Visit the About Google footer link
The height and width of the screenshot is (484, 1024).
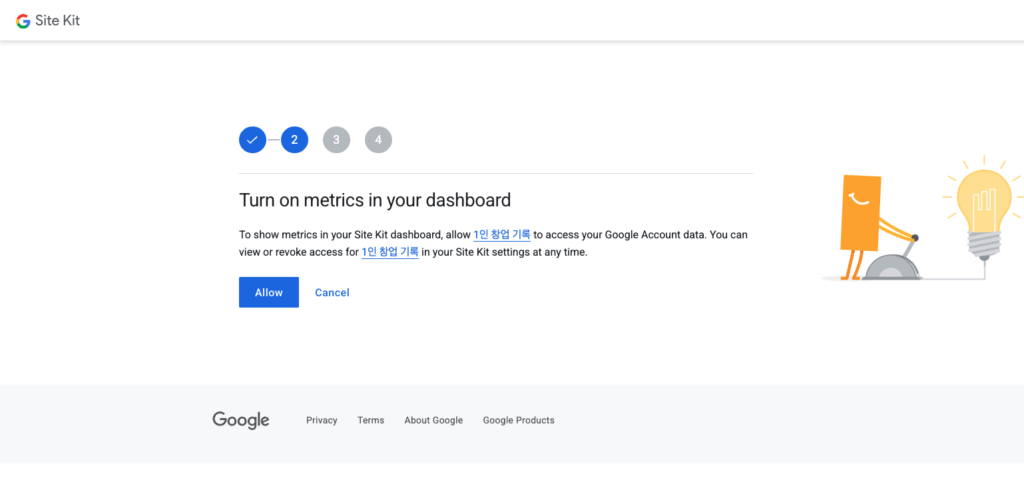433,421
